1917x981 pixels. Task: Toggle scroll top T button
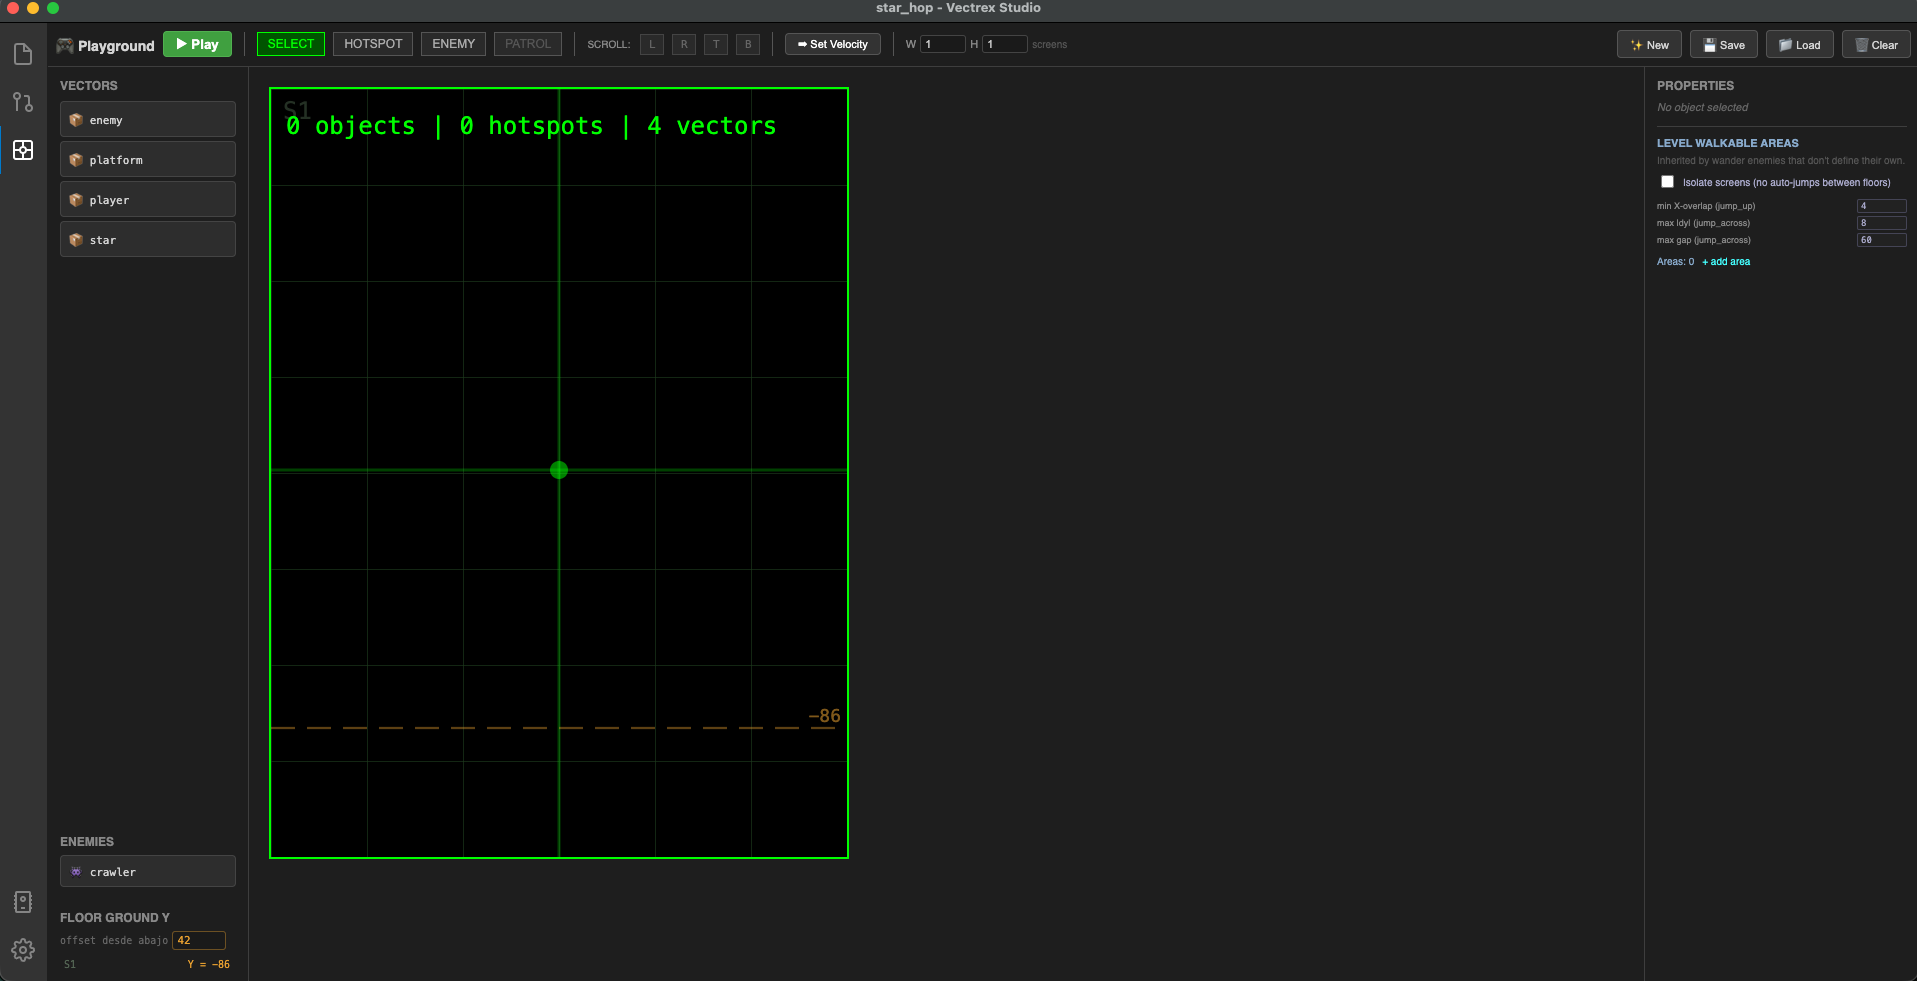(716, 44)
